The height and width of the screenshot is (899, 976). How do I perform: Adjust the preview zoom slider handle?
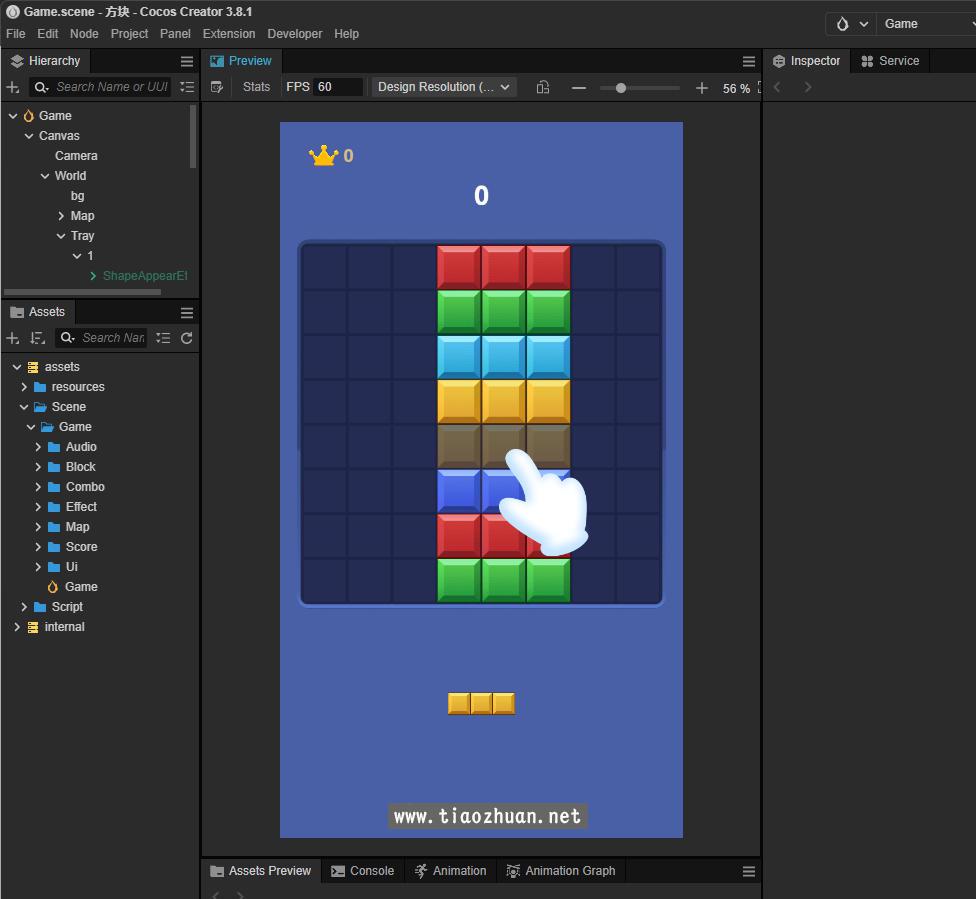click(621, 88)
